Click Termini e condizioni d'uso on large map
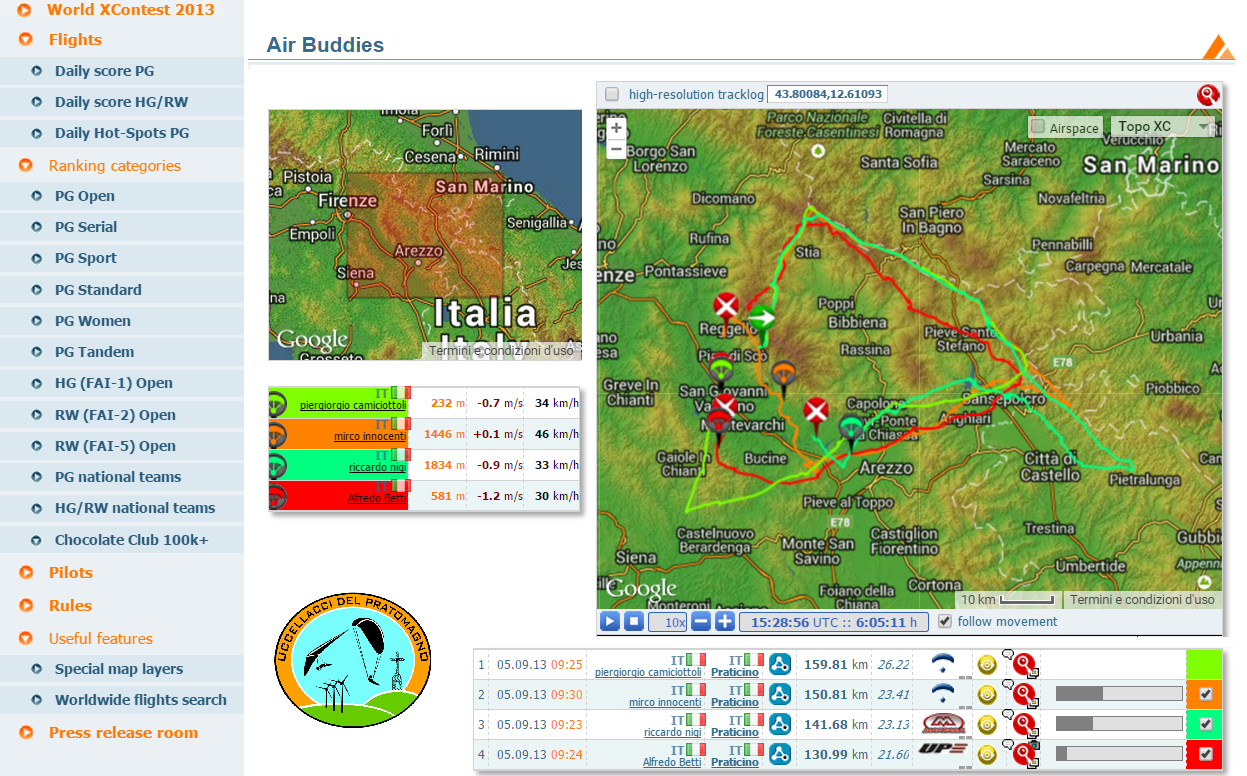 point(1142,600)
